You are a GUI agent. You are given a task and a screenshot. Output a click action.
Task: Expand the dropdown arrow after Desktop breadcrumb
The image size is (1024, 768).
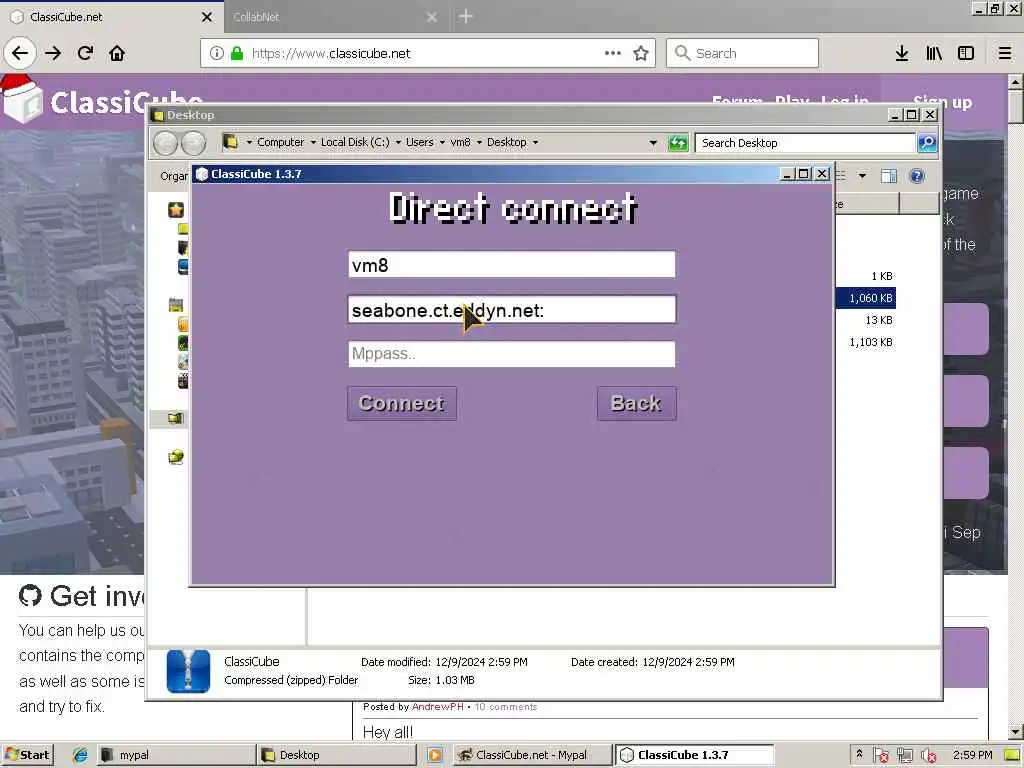tap(535, 142)
